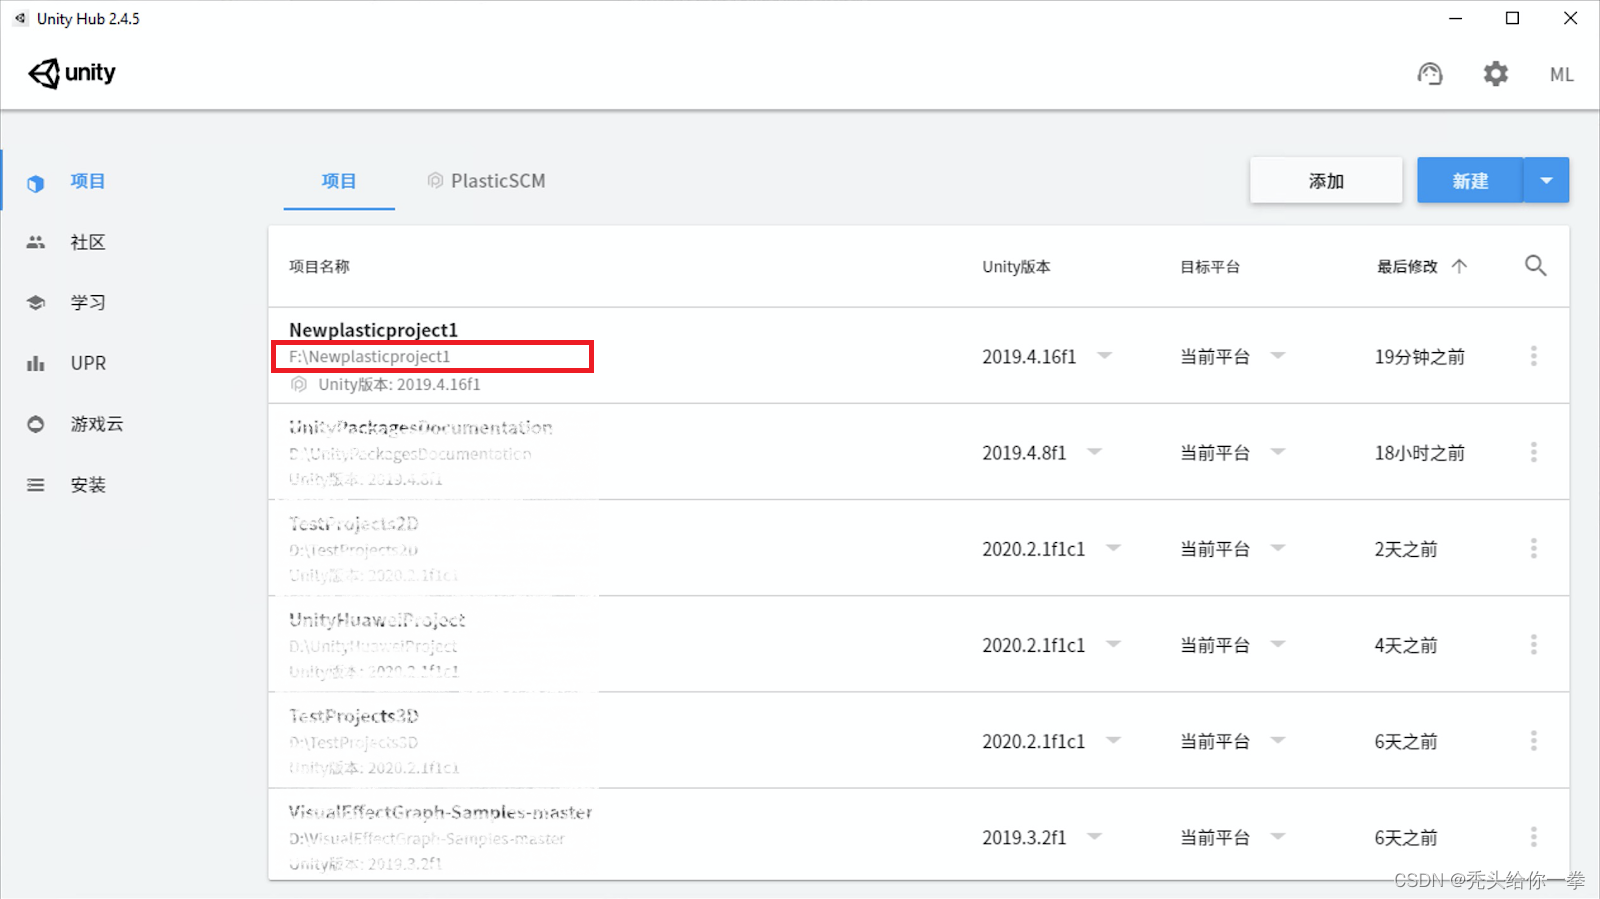Open version dropdown for TestProjects3D
The width and height of the screenshot is (1600, 899).
1113,740
